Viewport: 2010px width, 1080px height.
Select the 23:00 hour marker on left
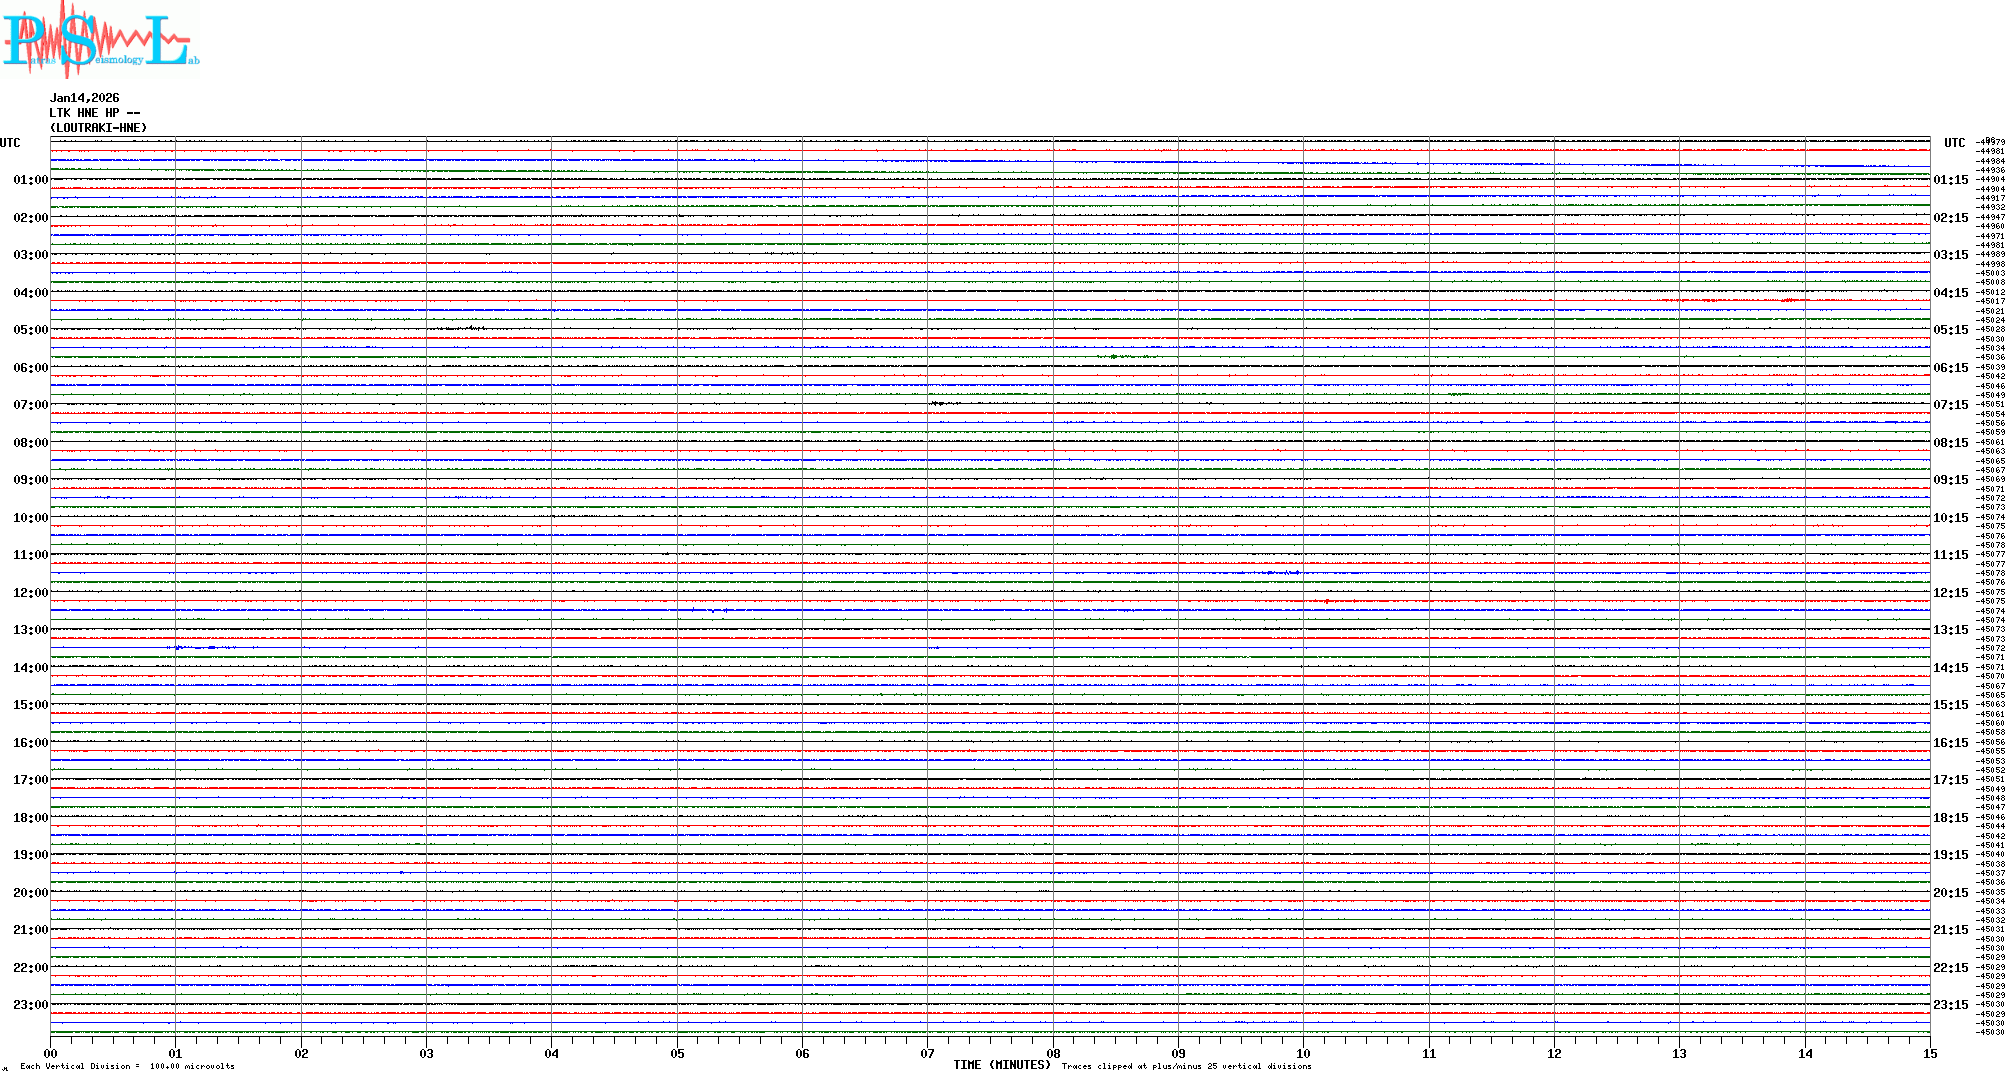click(30, 1005)
